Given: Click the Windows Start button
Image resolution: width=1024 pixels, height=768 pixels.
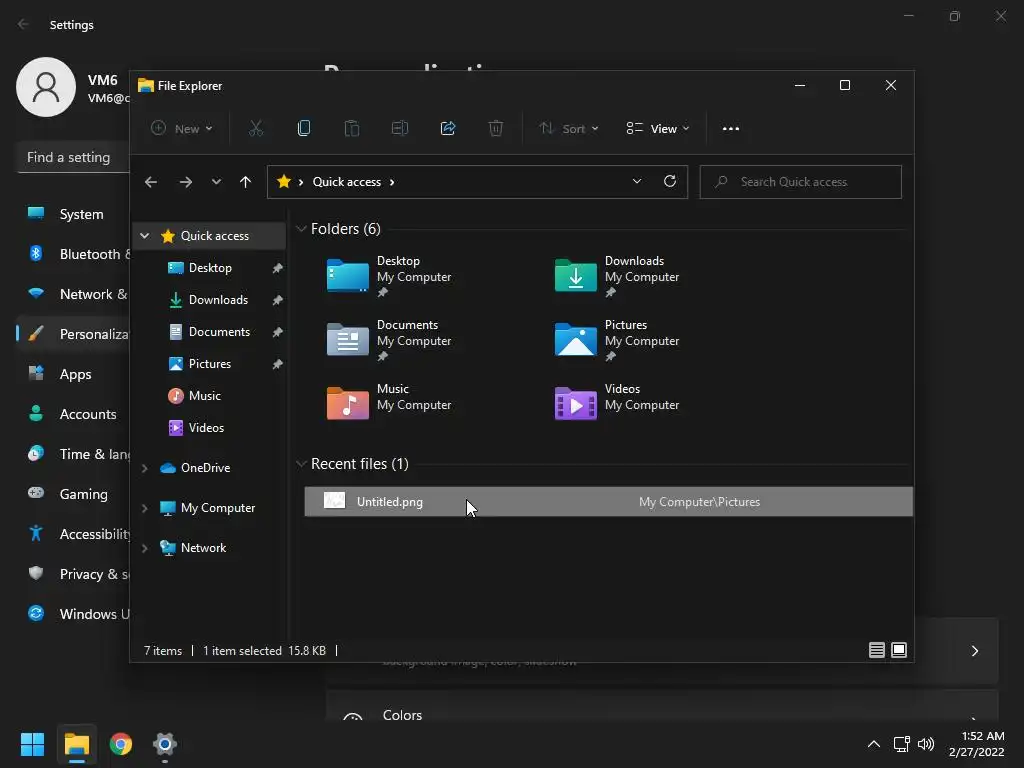Looking at the screenshot, I should pyautogui.click(x=32, y=744).
